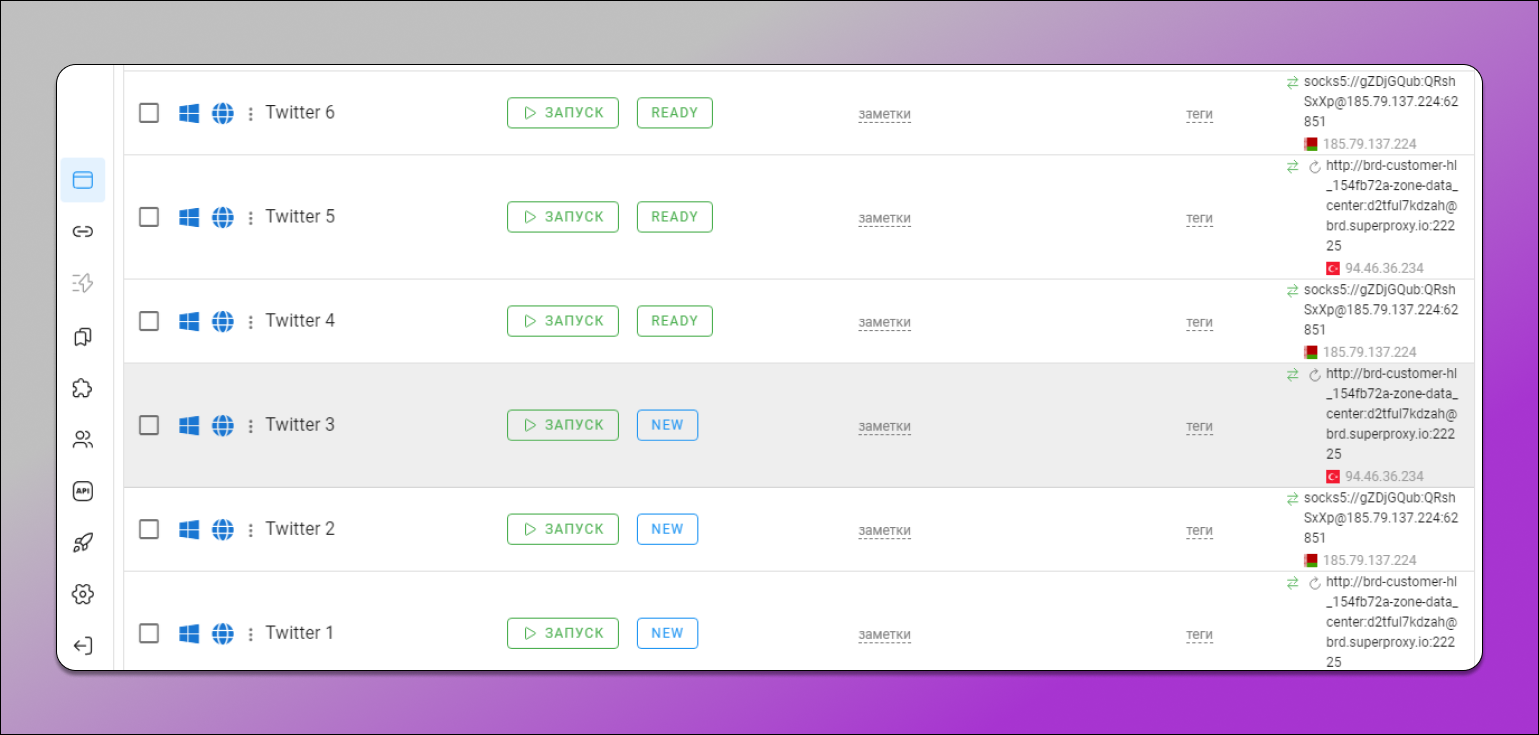Click the Windows OS icon for Twitter 2
The image size is (1539, 735).
(189, 529)
